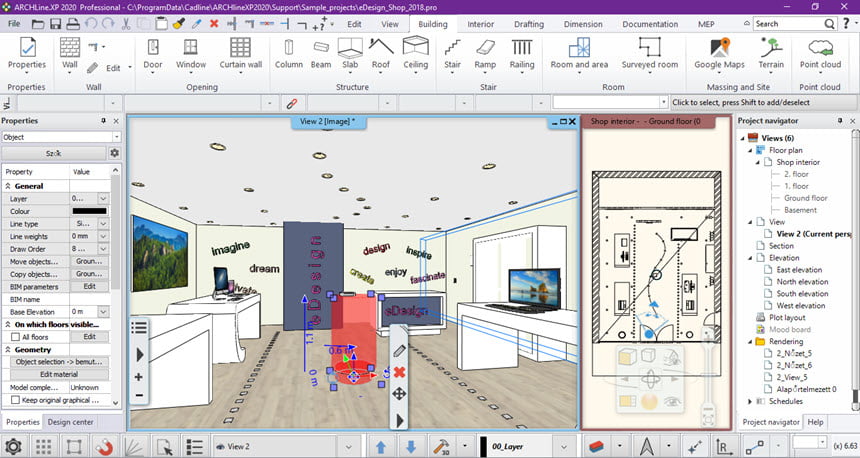Collapse the General properties section

[8, 186]
